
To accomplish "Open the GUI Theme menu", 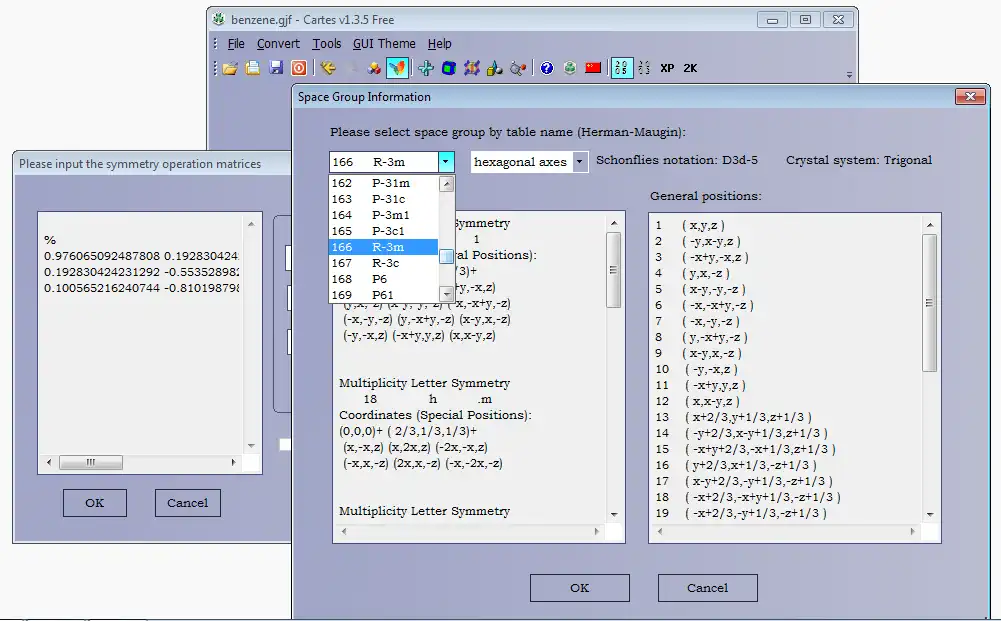I will (x=384, y=44).
